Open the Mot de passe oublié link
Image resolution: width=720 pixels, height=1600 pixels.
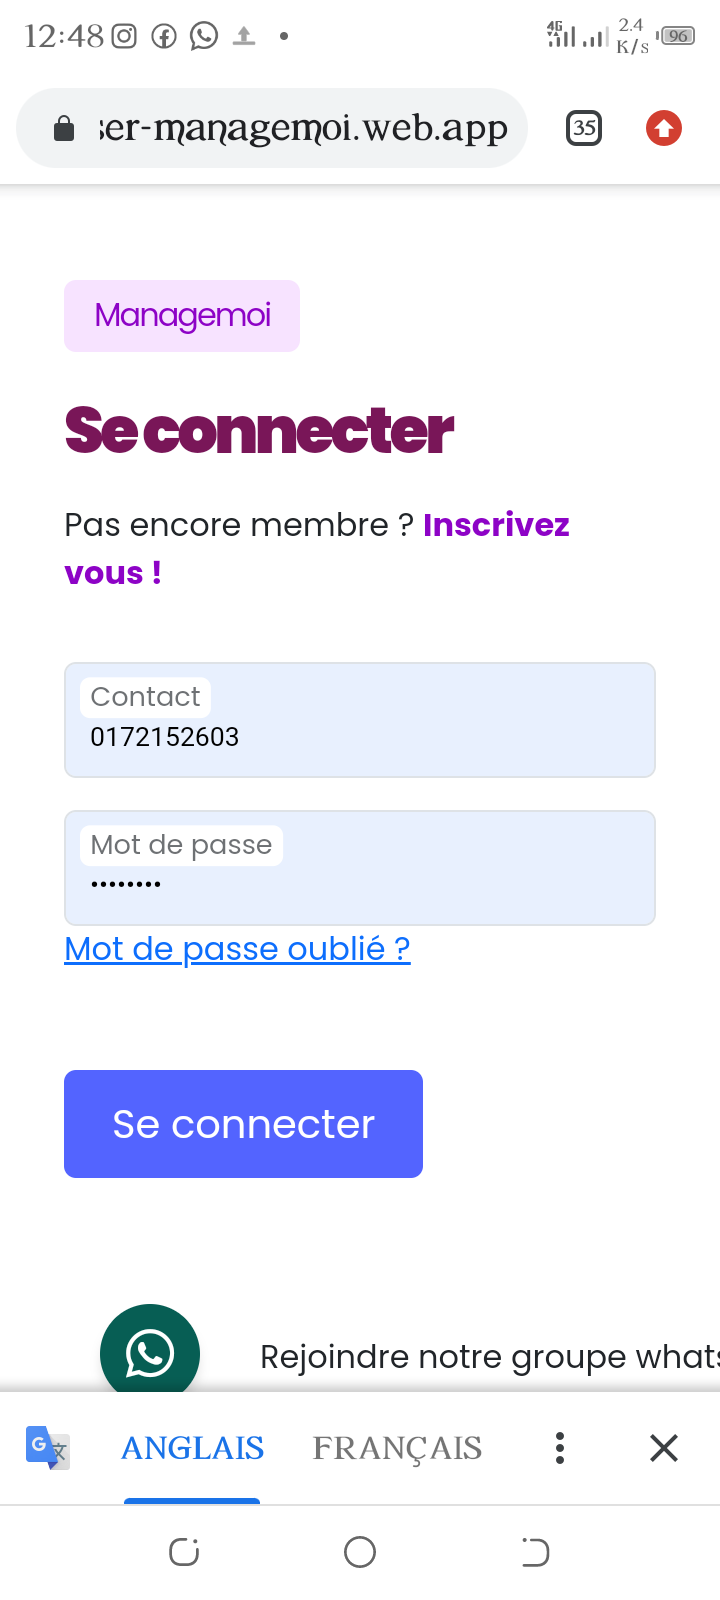click(237, 948)
